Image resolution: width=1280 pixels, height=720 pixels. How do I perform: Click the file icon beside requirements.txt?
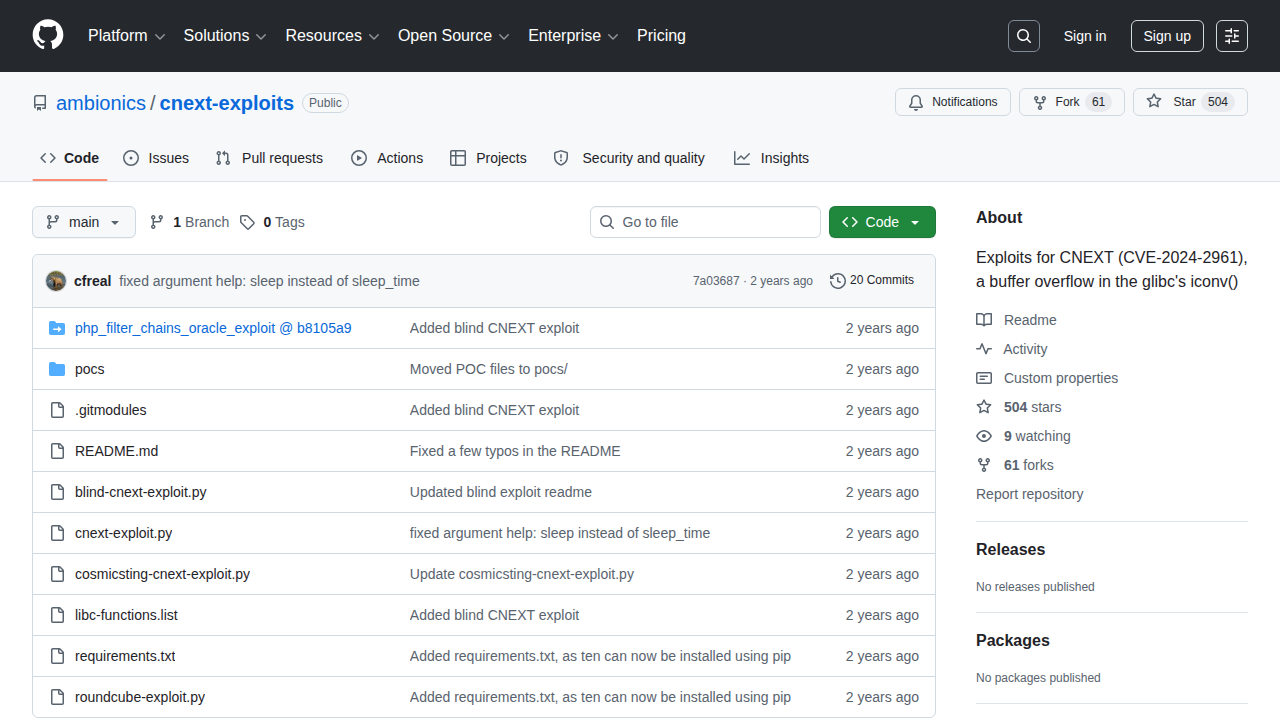tap(57, 656)
